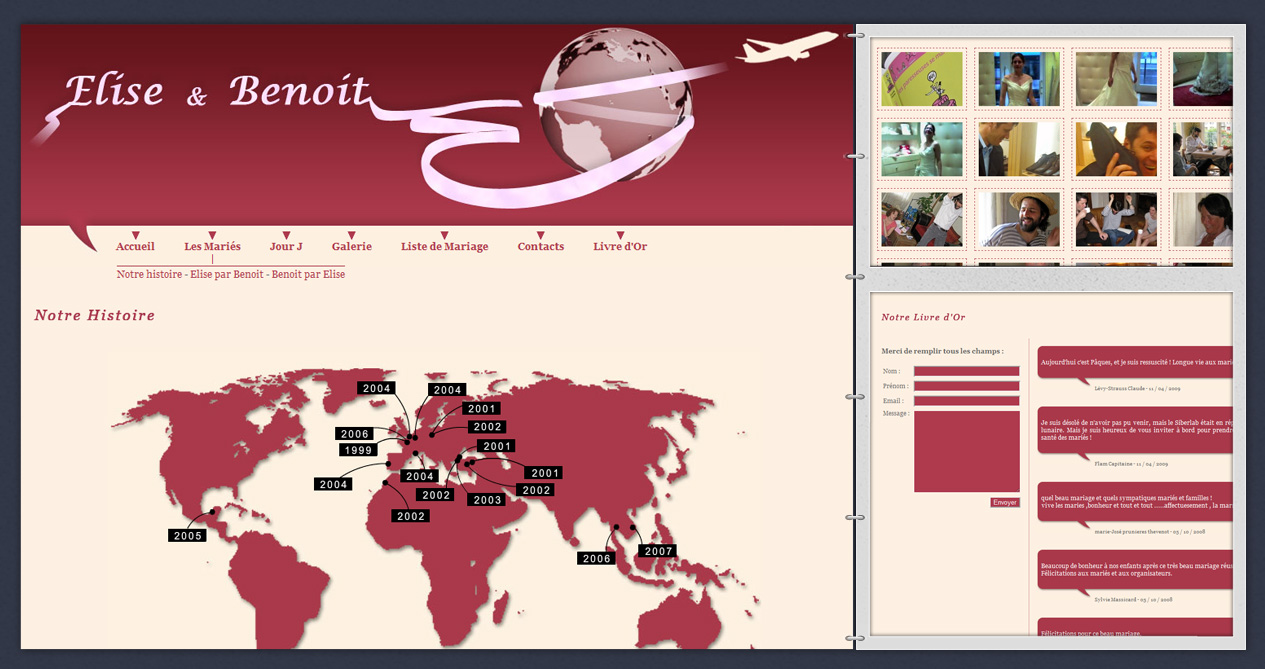Click the airplane icon at top
This screenshot has width=1265, height=669.
point(790,48)
